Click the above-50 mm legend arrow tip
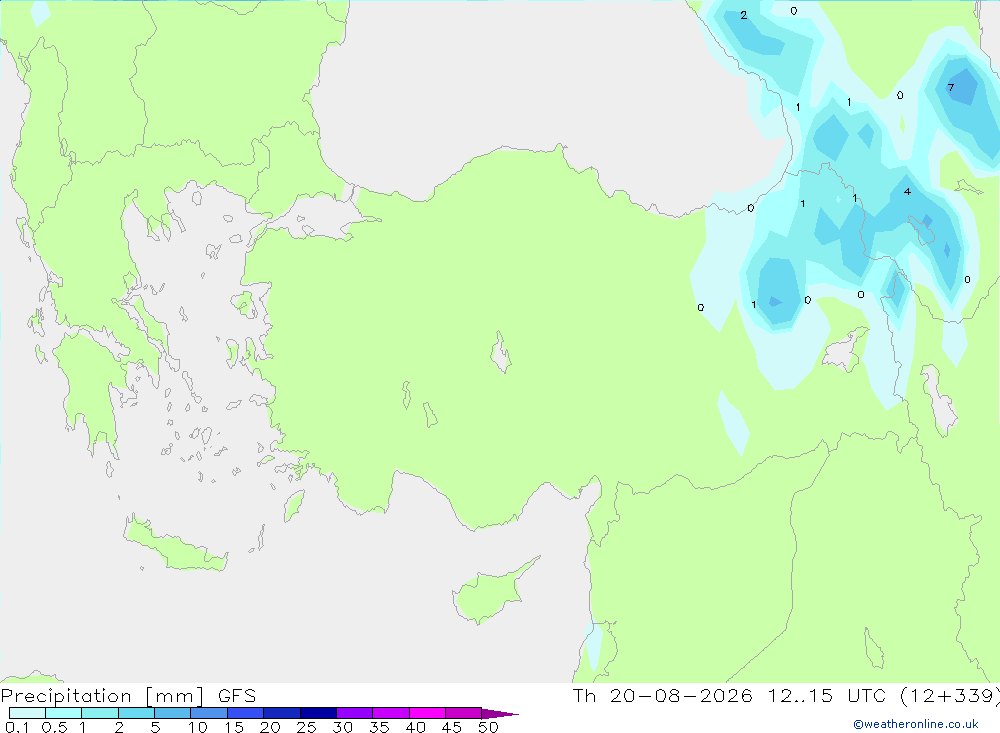Image resolution: width=1000 pixels, height=733 pixels. click(500, 713)
